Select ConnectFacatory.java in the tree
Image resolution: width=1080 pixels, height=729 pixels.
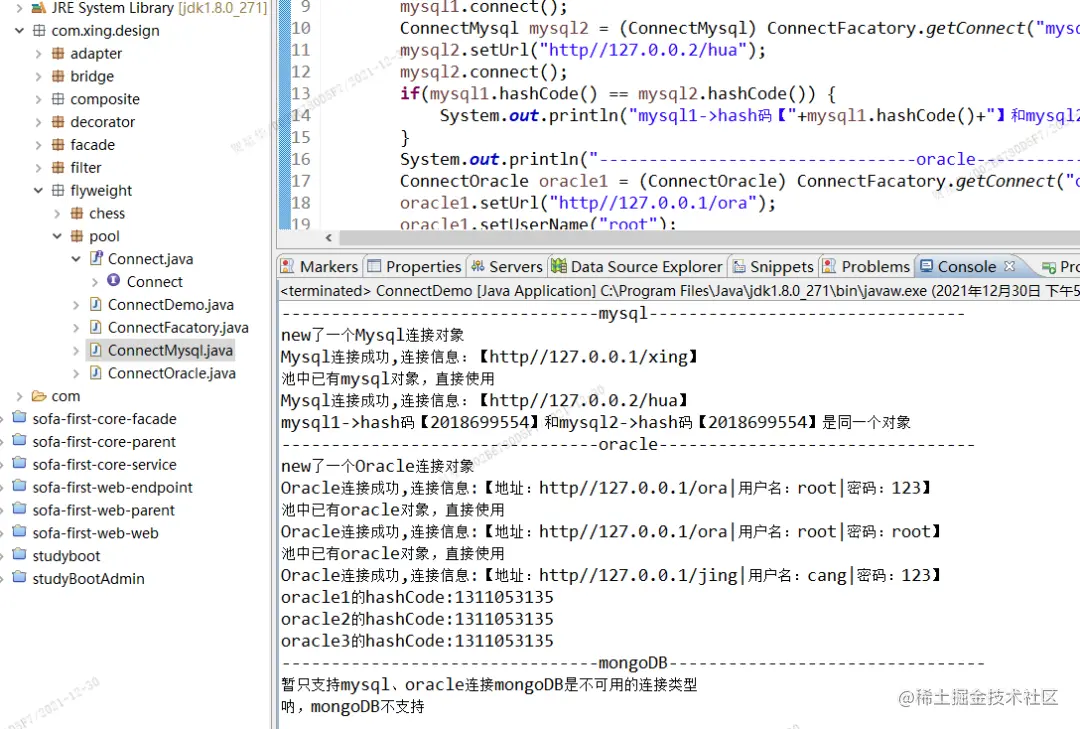coord(178,327)
